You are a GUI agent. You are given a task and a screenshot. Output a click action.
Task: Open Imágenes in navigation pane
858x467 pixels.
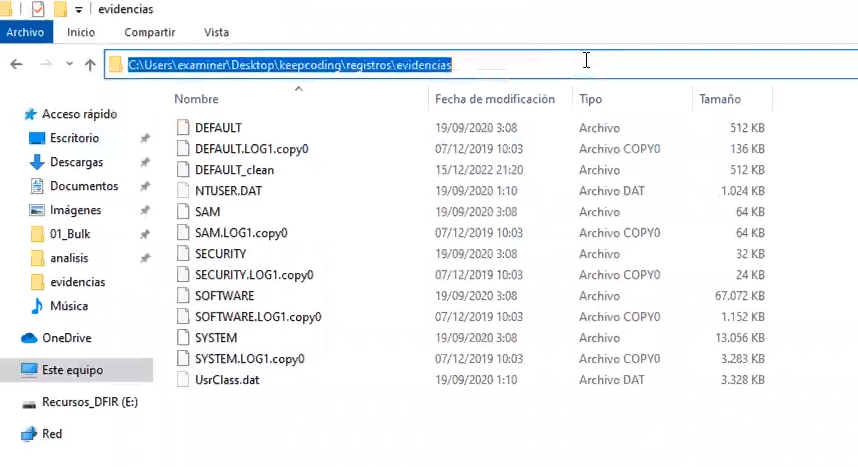point(76,210)
